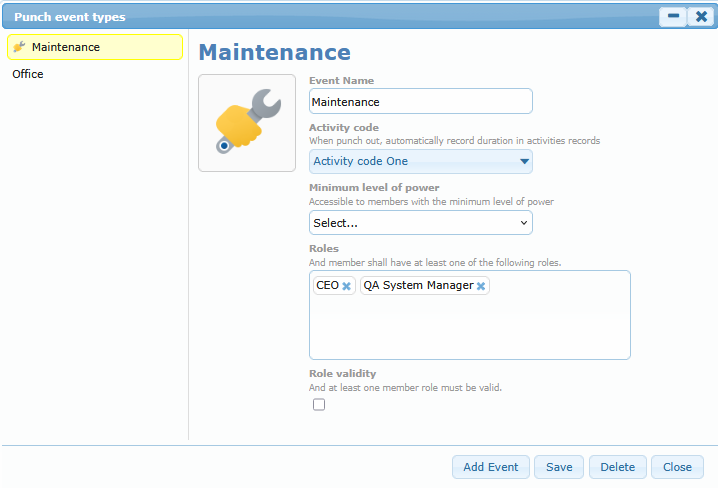
Task: Remove the CEO role tag
Action: [347, 286]
